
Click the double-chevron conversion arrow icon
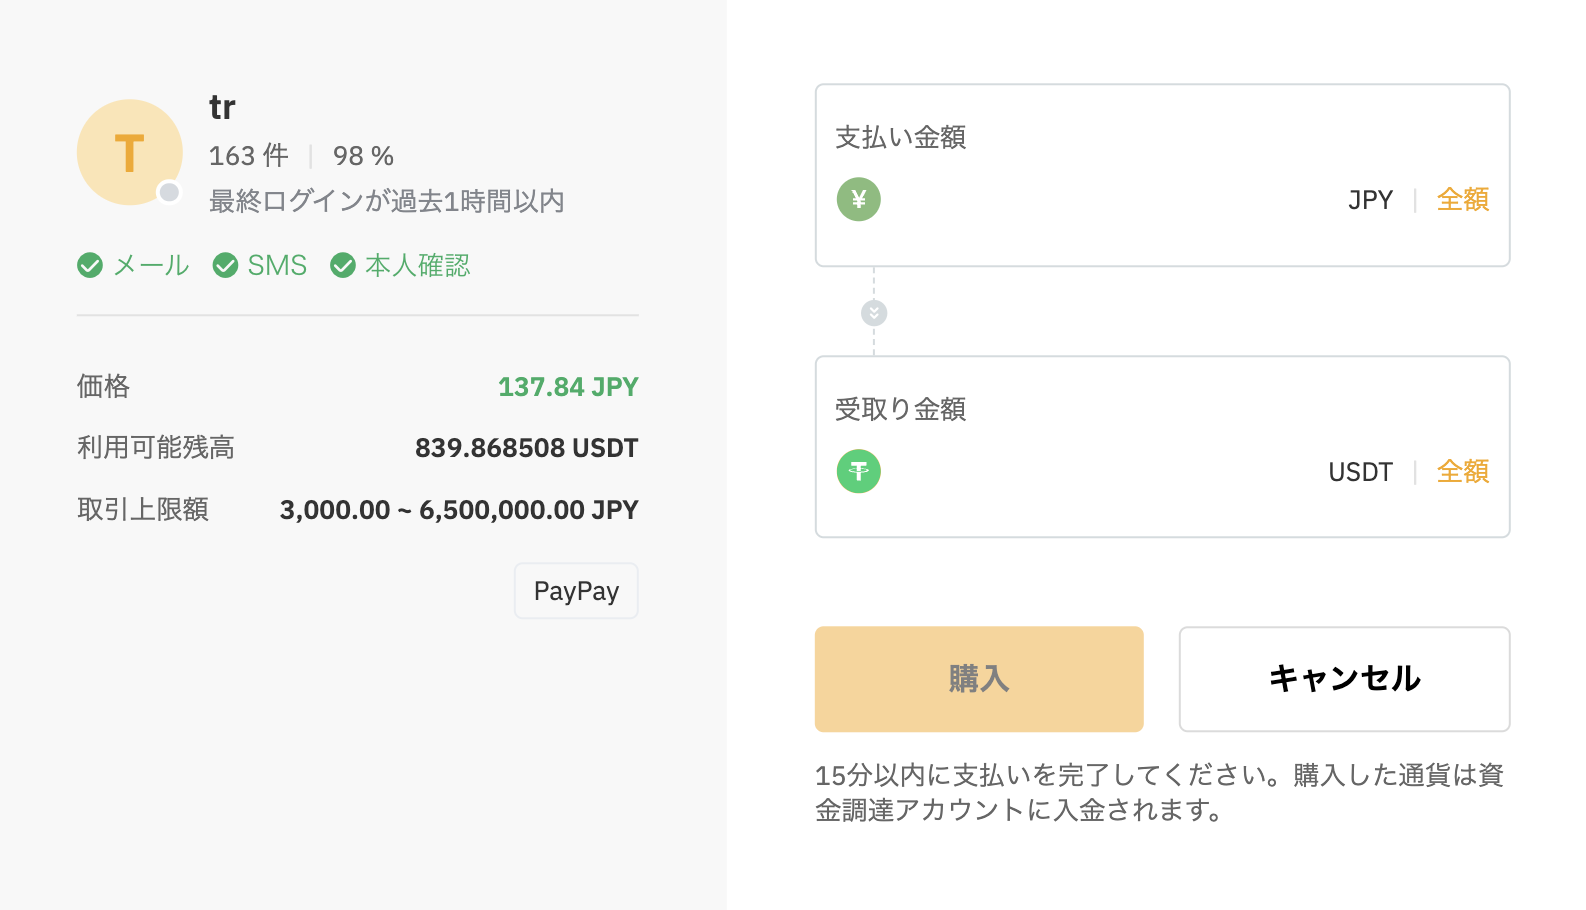point(874,313)
